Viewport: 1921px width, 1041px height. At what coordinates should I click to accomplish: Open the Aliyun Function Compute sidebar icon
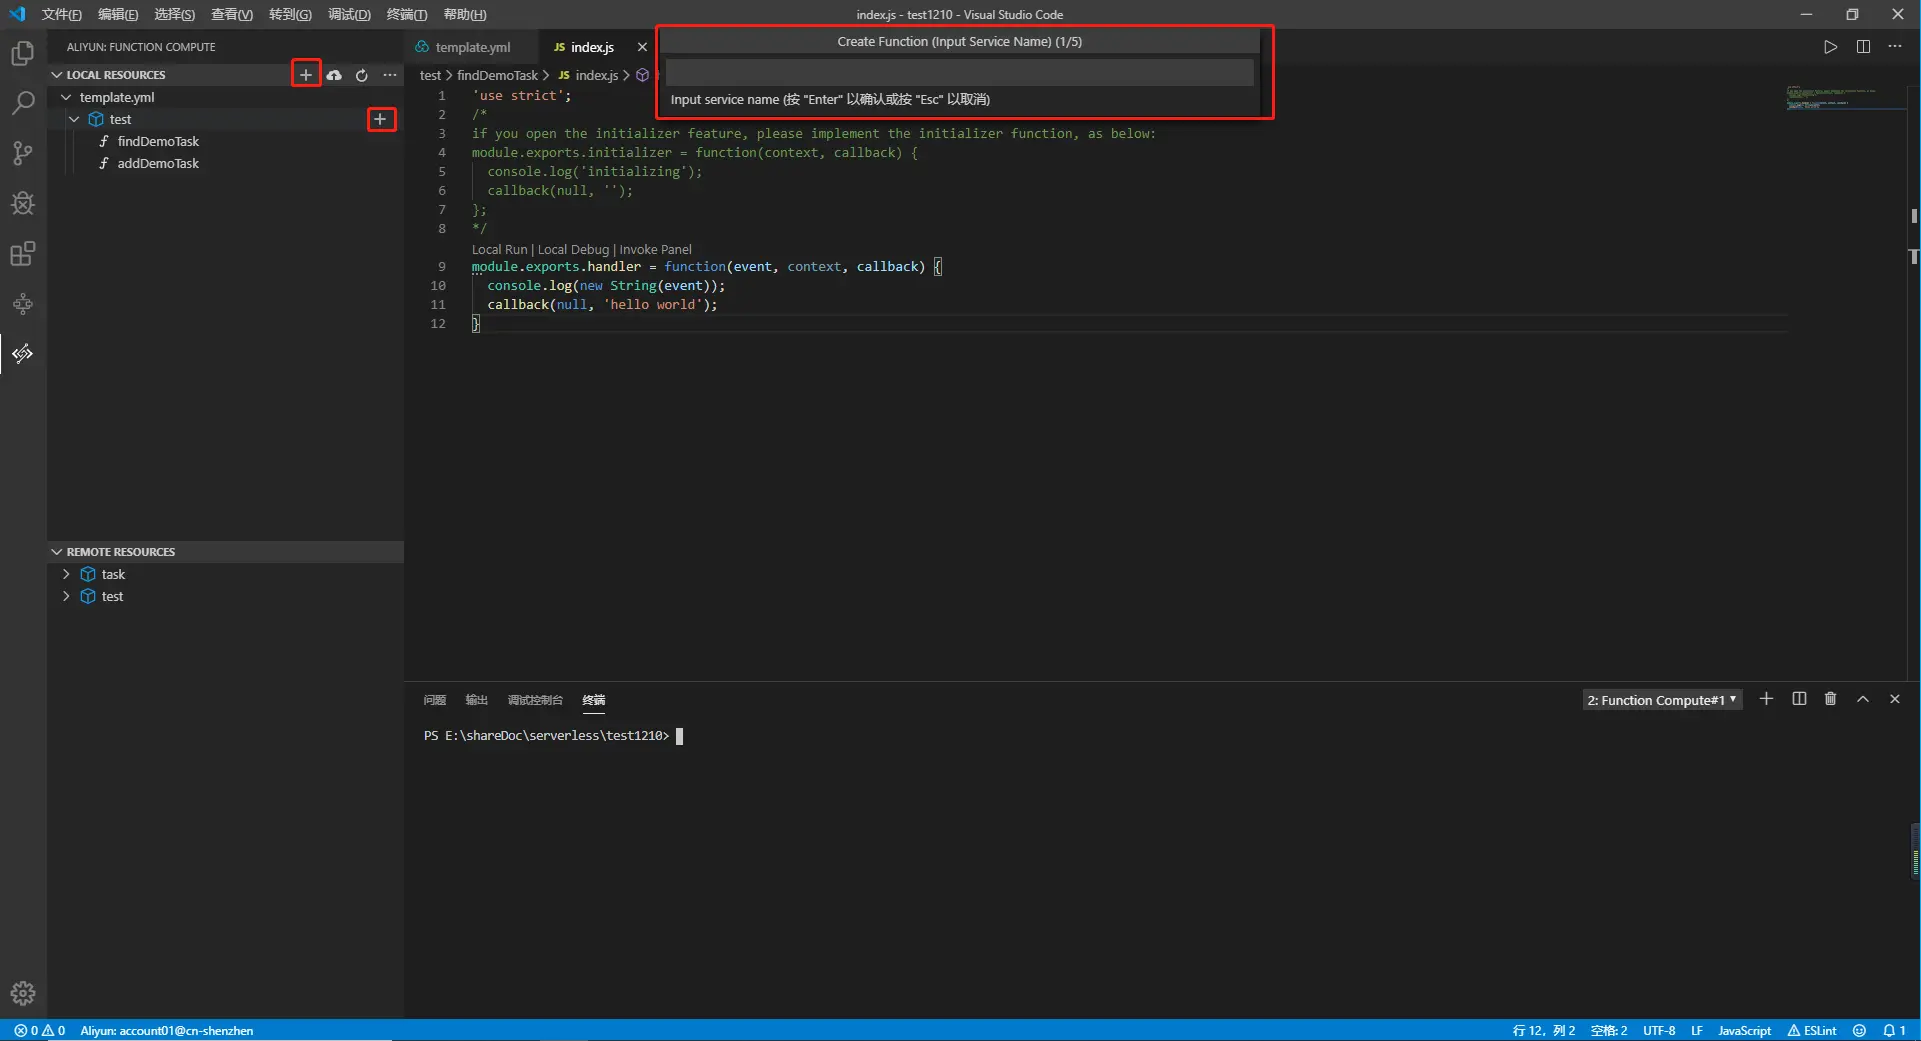[x=22, y=354]
